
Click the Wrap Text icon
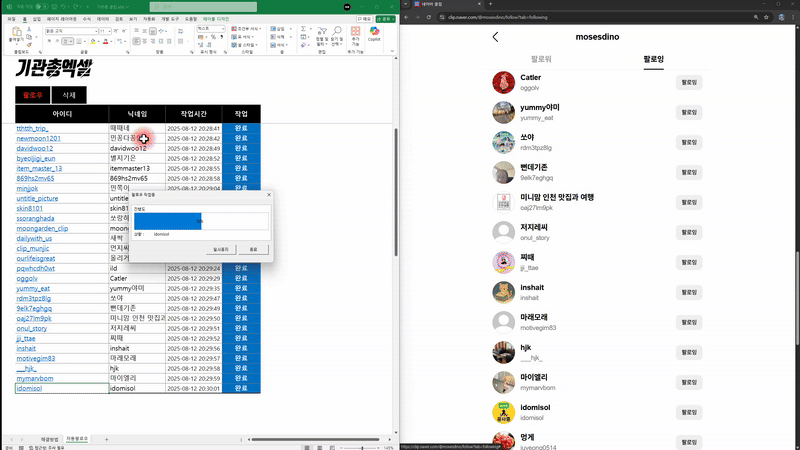click(x=181, y=31)
